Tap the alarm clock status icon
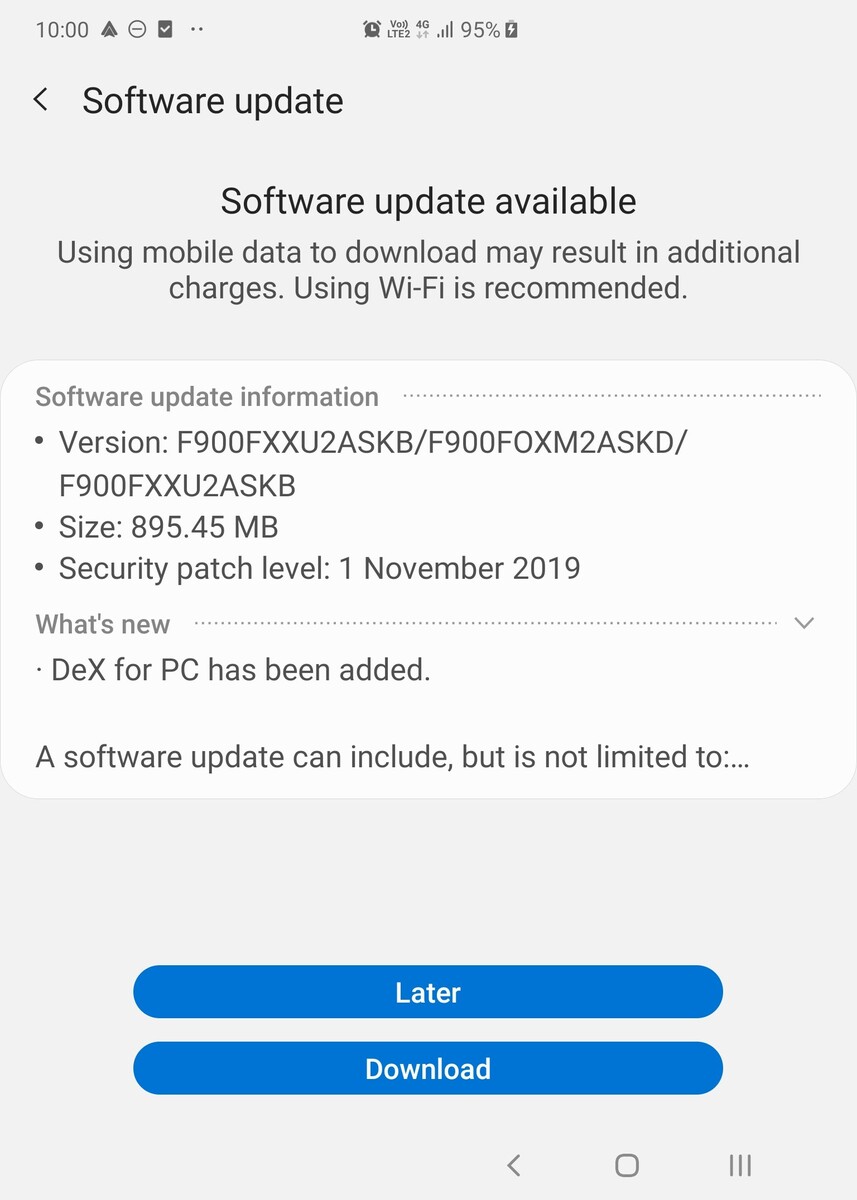 [372, 30]
